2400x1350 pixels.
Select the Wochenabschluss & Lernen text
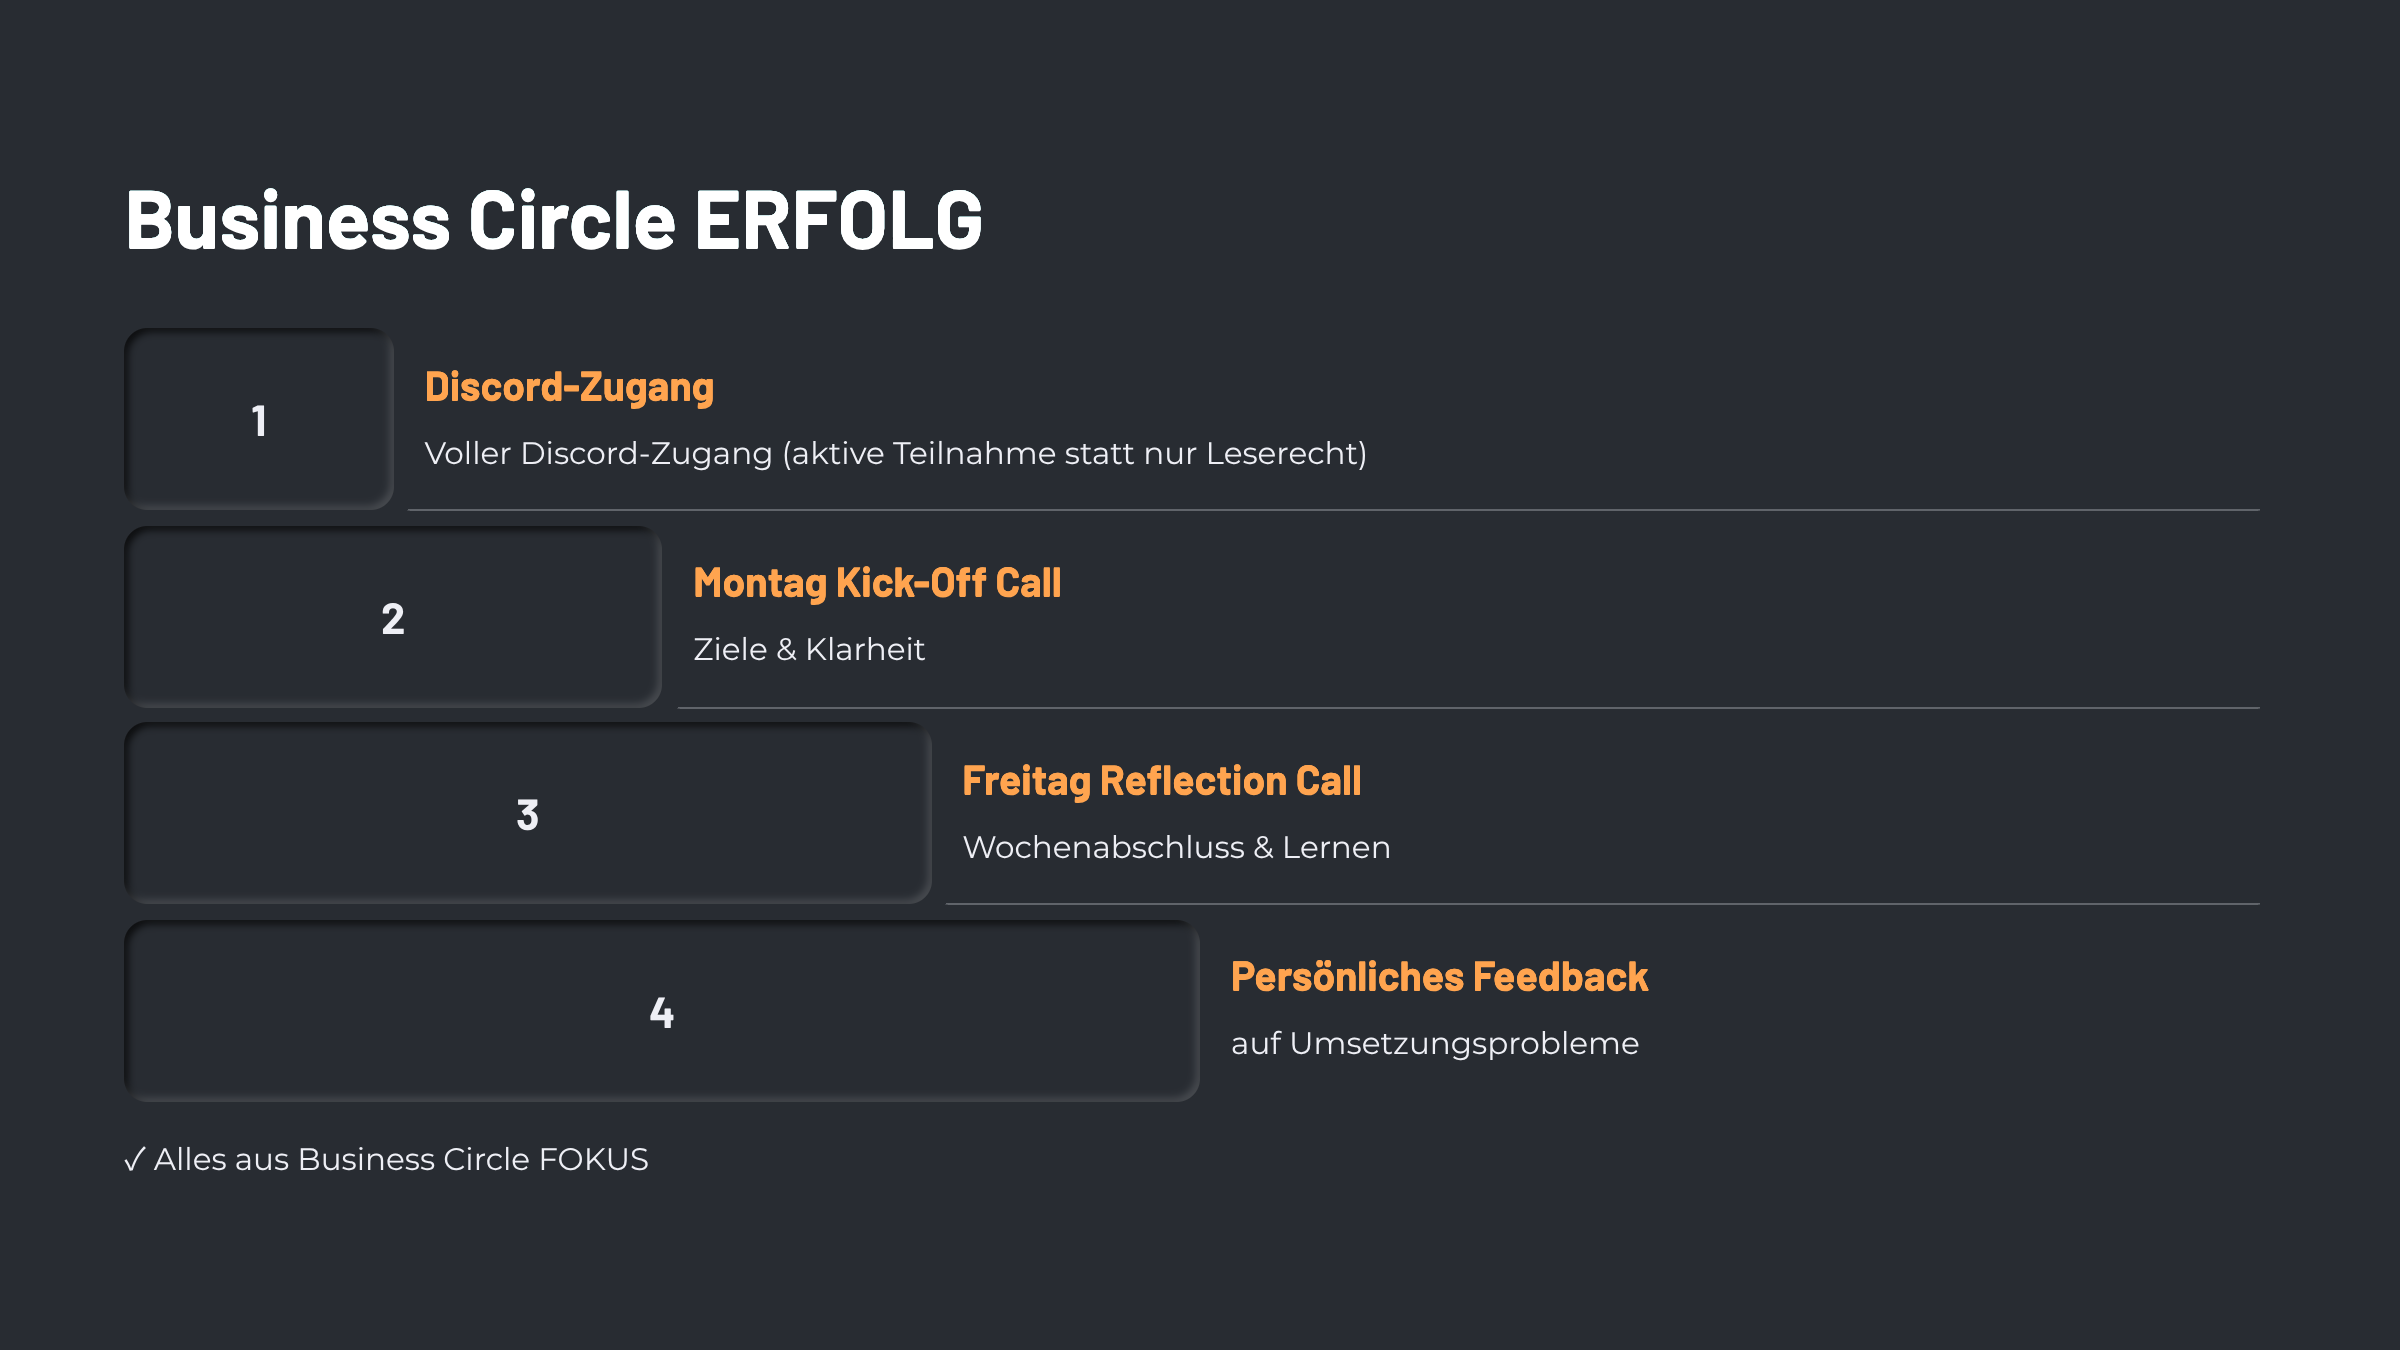pos(1176,848)
